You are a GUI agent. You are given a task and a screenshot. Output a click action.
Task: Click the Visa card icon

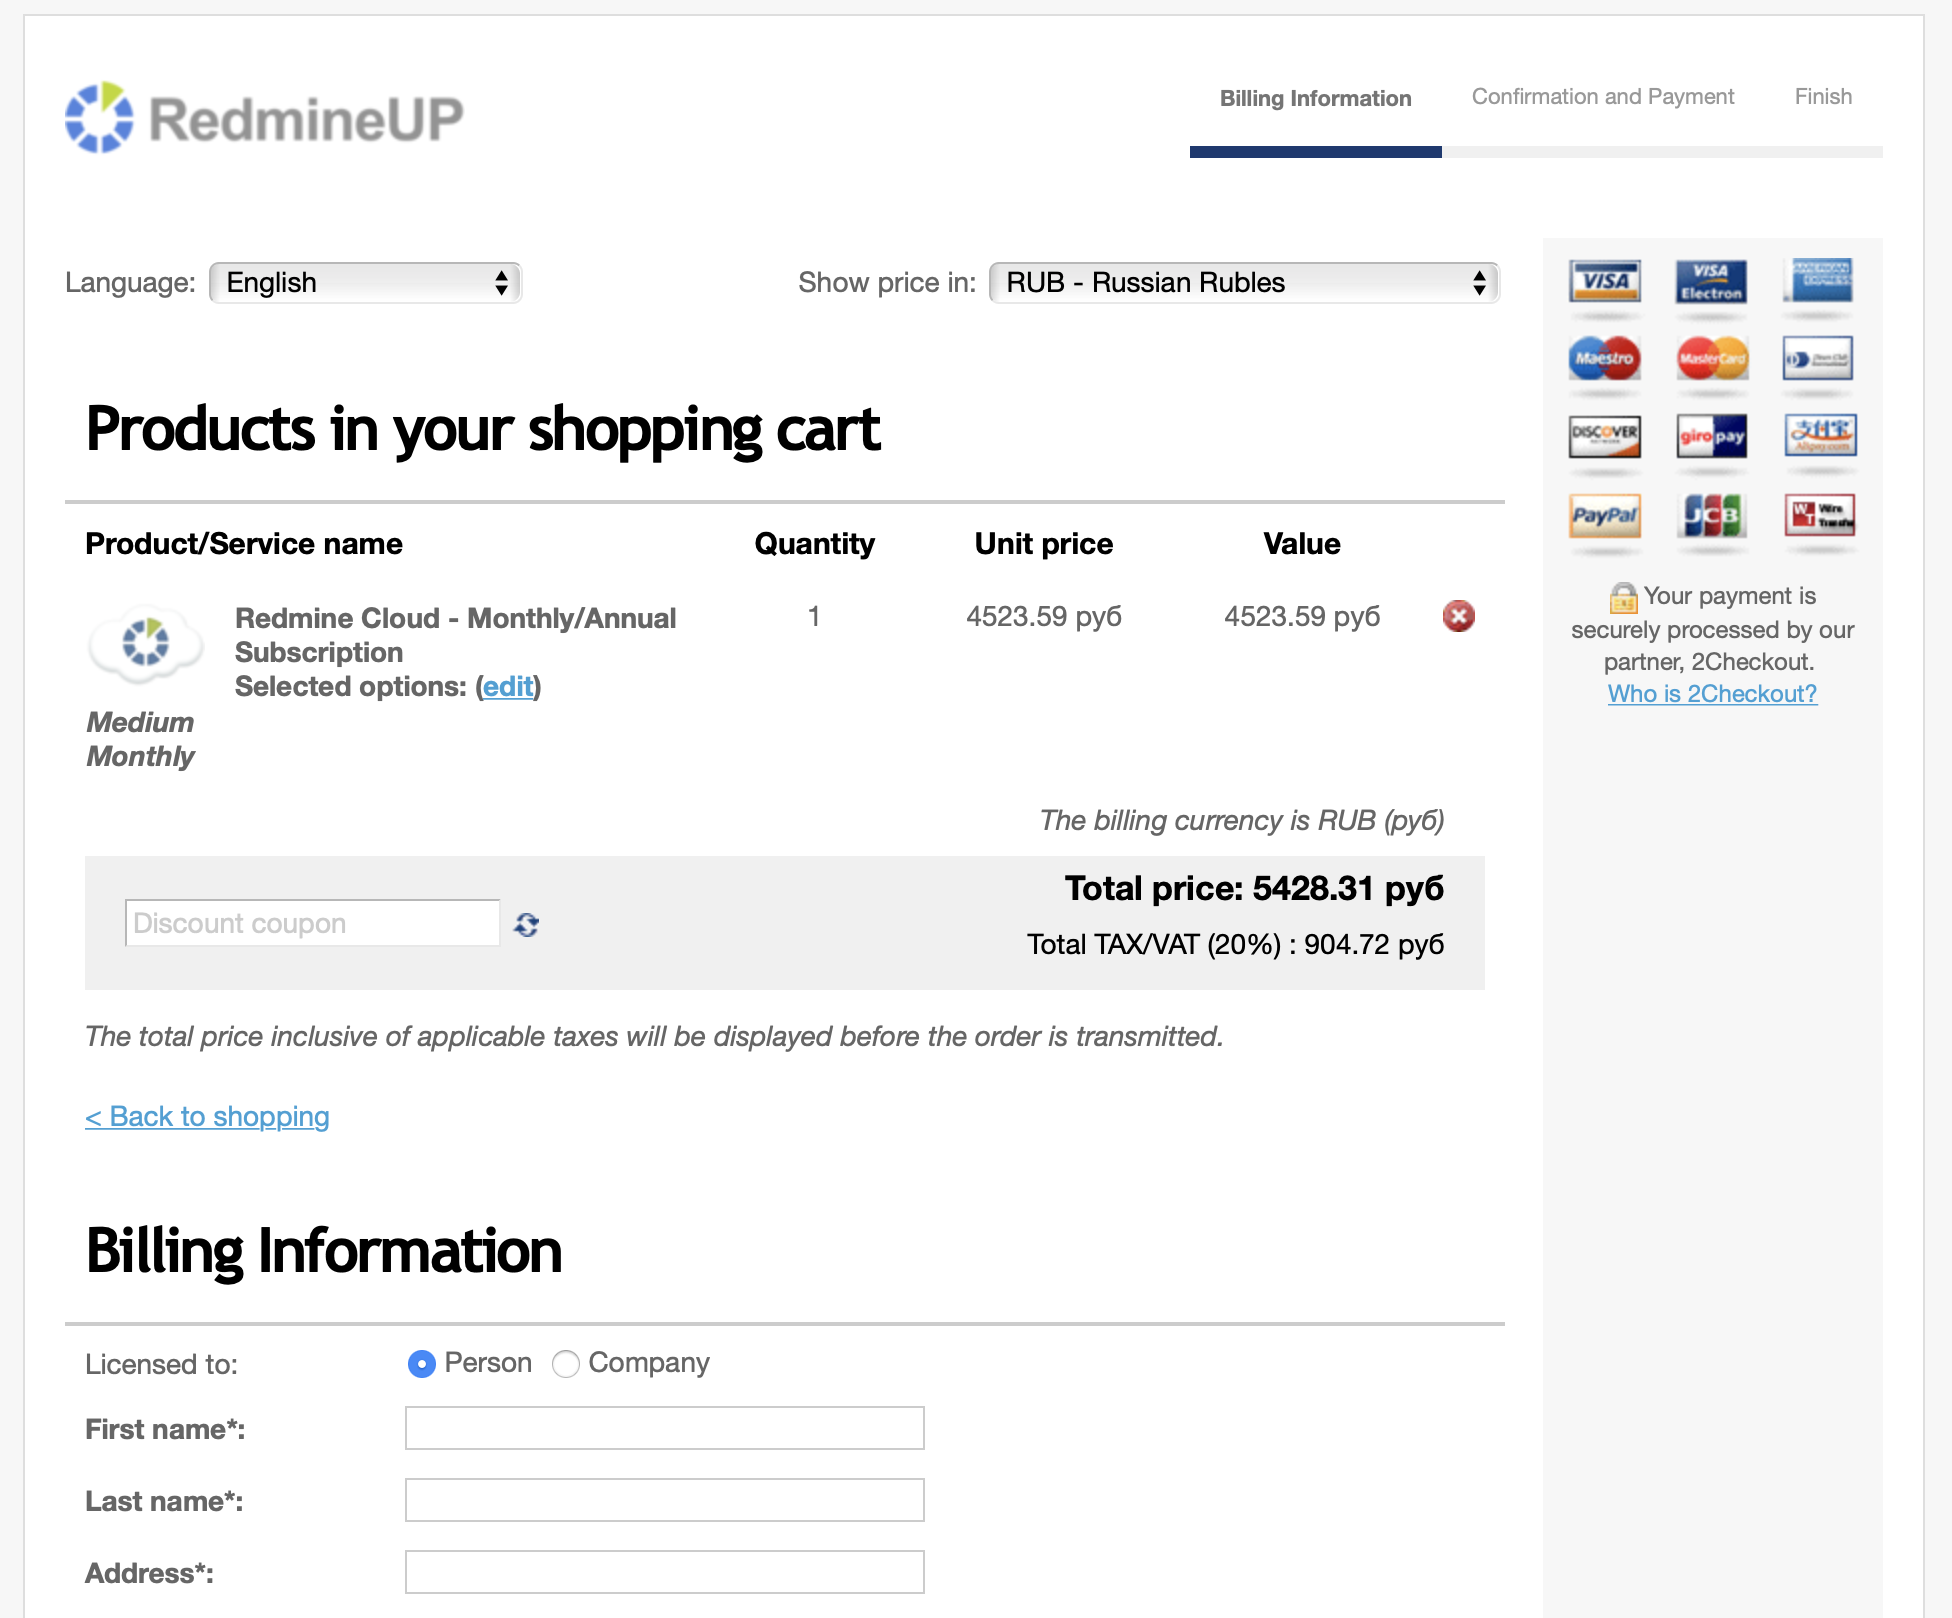point(1605,281)
